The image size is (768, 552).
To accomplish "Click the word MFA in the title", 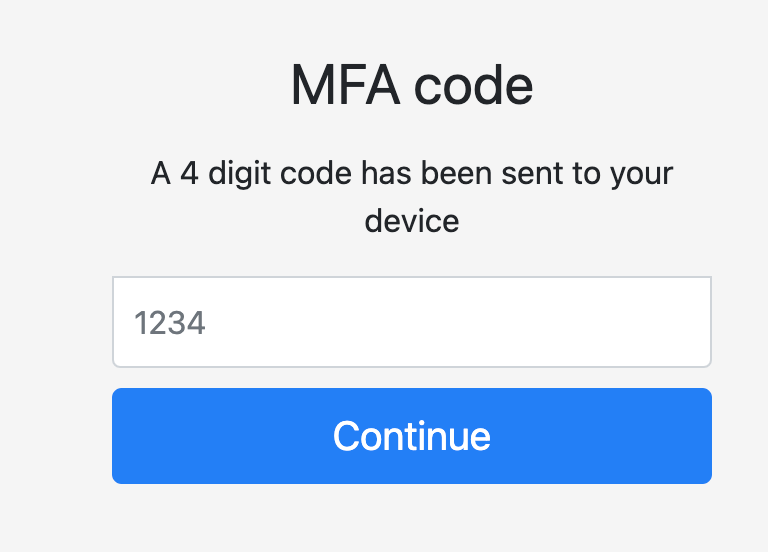I will pyautogui.click(x=345, y=85).
